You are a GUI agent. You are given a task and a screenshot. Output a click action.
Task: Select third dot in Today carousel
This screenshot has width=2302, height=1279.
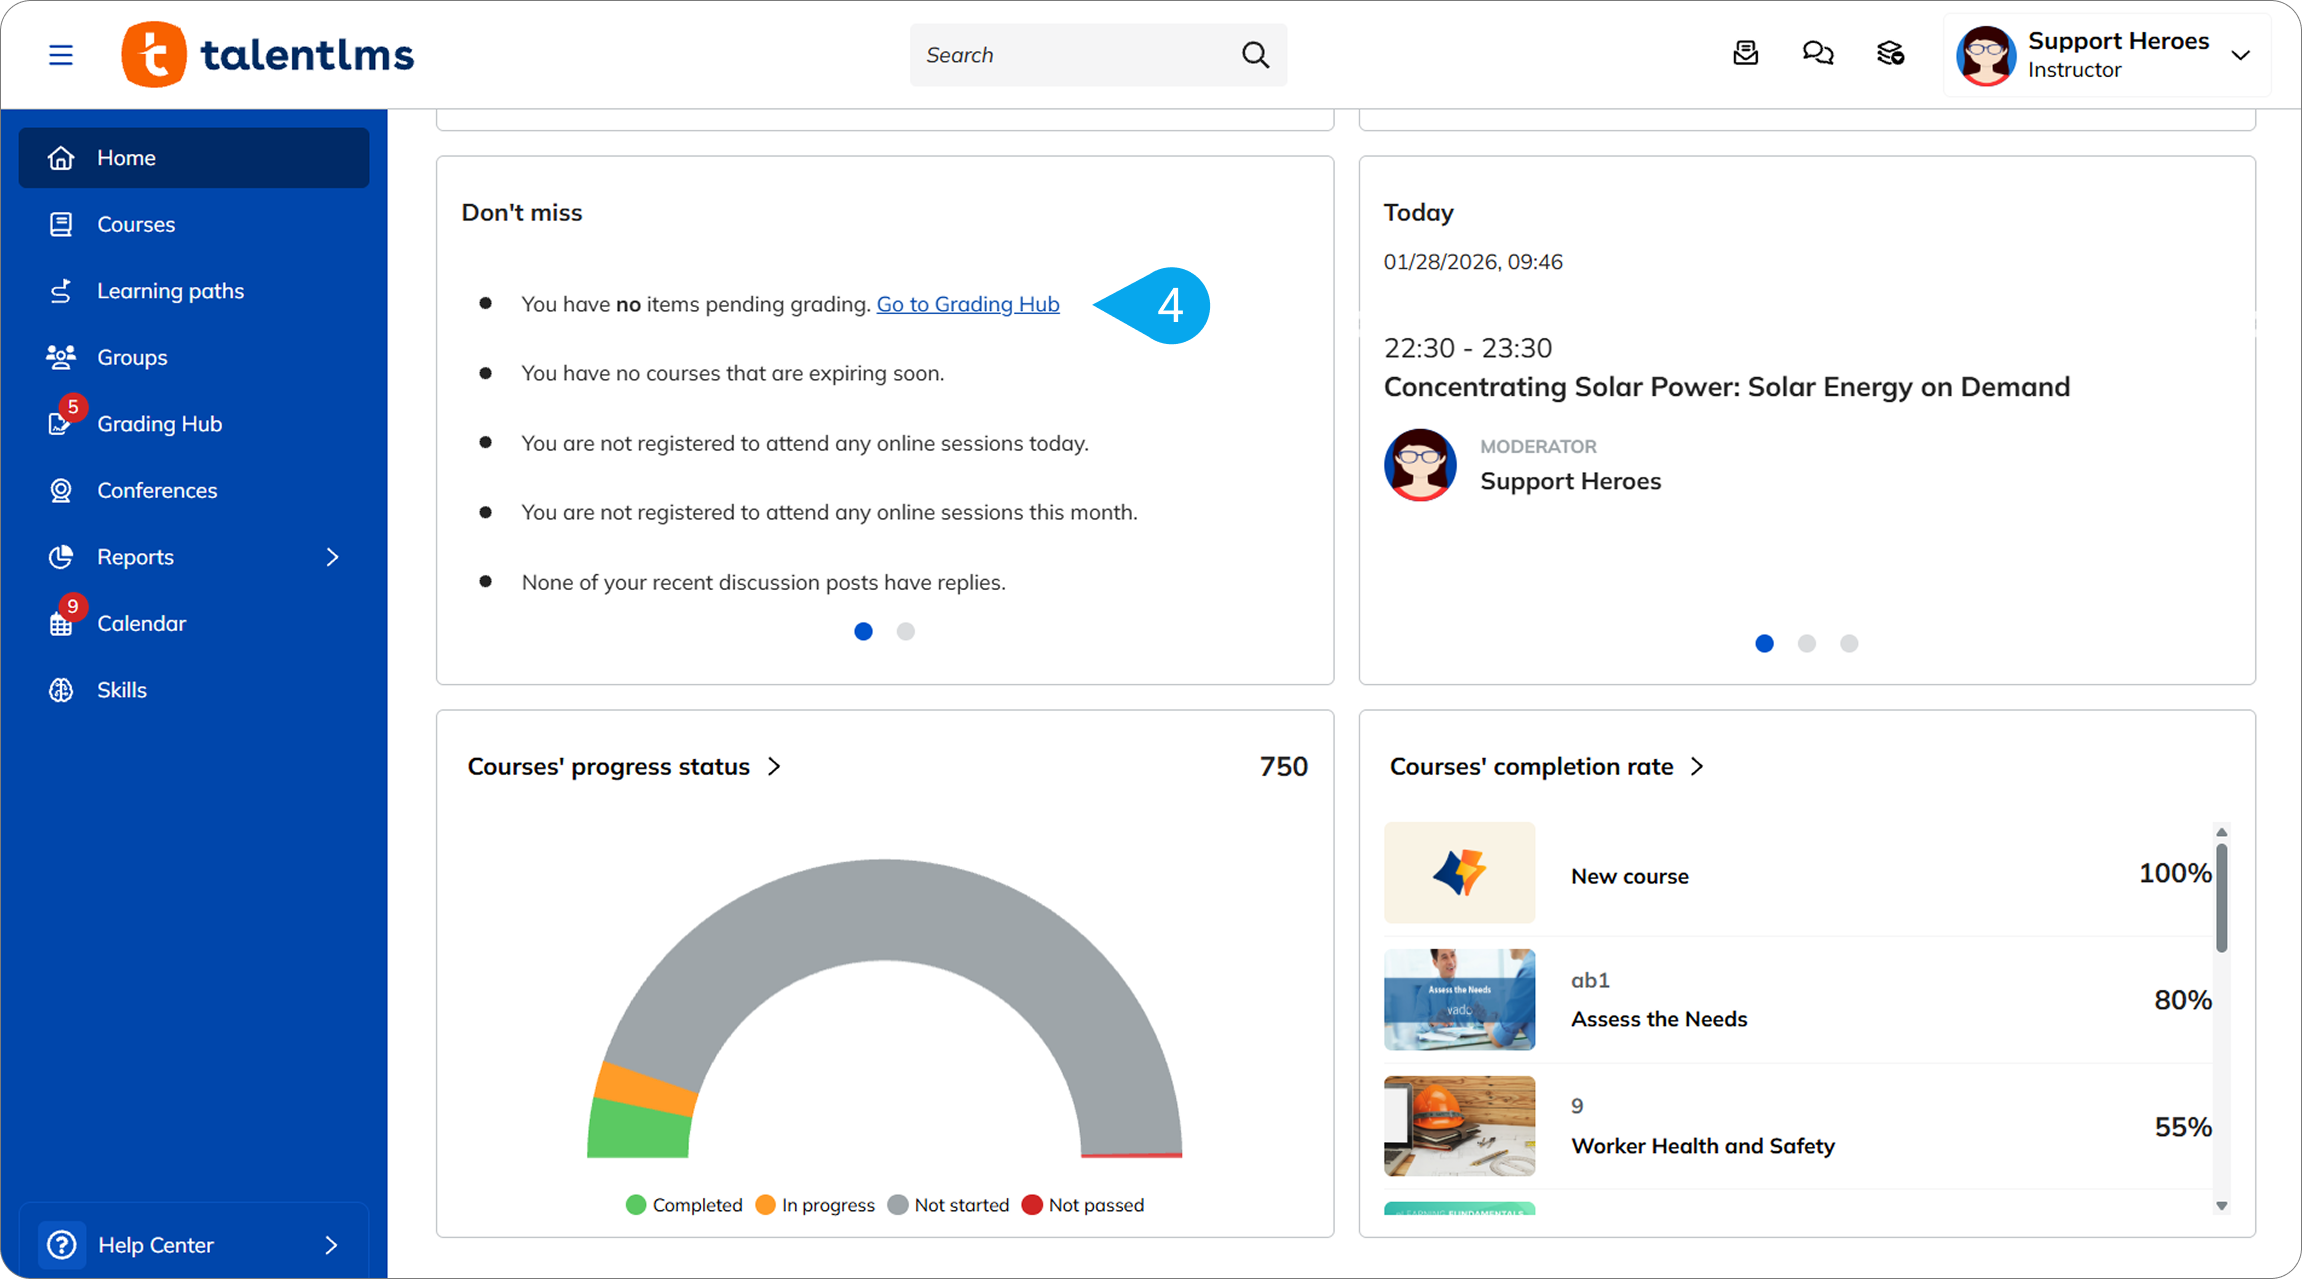pos(1849,644)
